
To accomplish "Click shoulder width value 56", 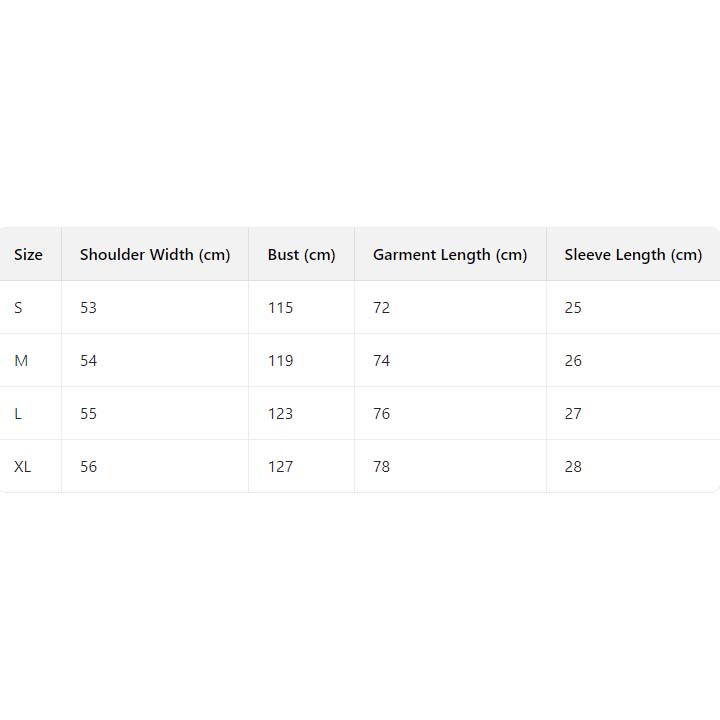I will [x=88, y=466].
